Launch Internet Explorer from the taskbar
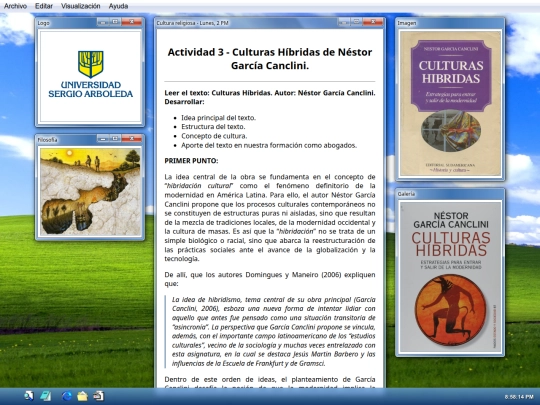This screenshot has height=405, width=540. [x=66, y=396]
